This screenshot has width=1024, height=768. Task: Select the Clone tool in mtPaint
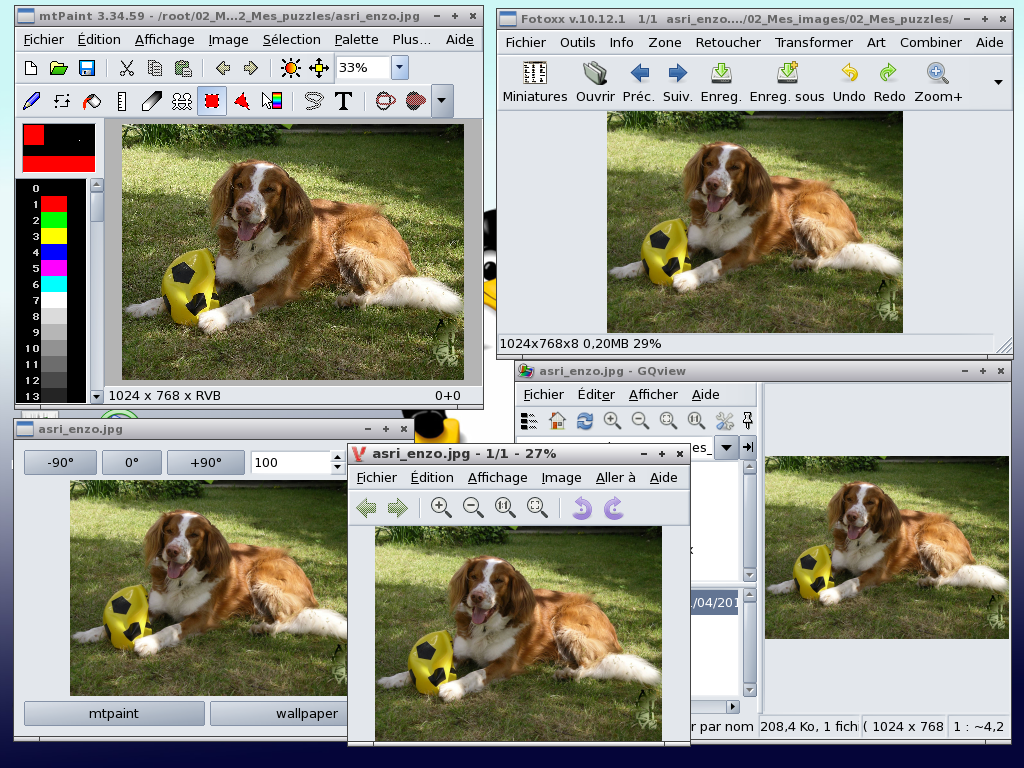[182, 101]
